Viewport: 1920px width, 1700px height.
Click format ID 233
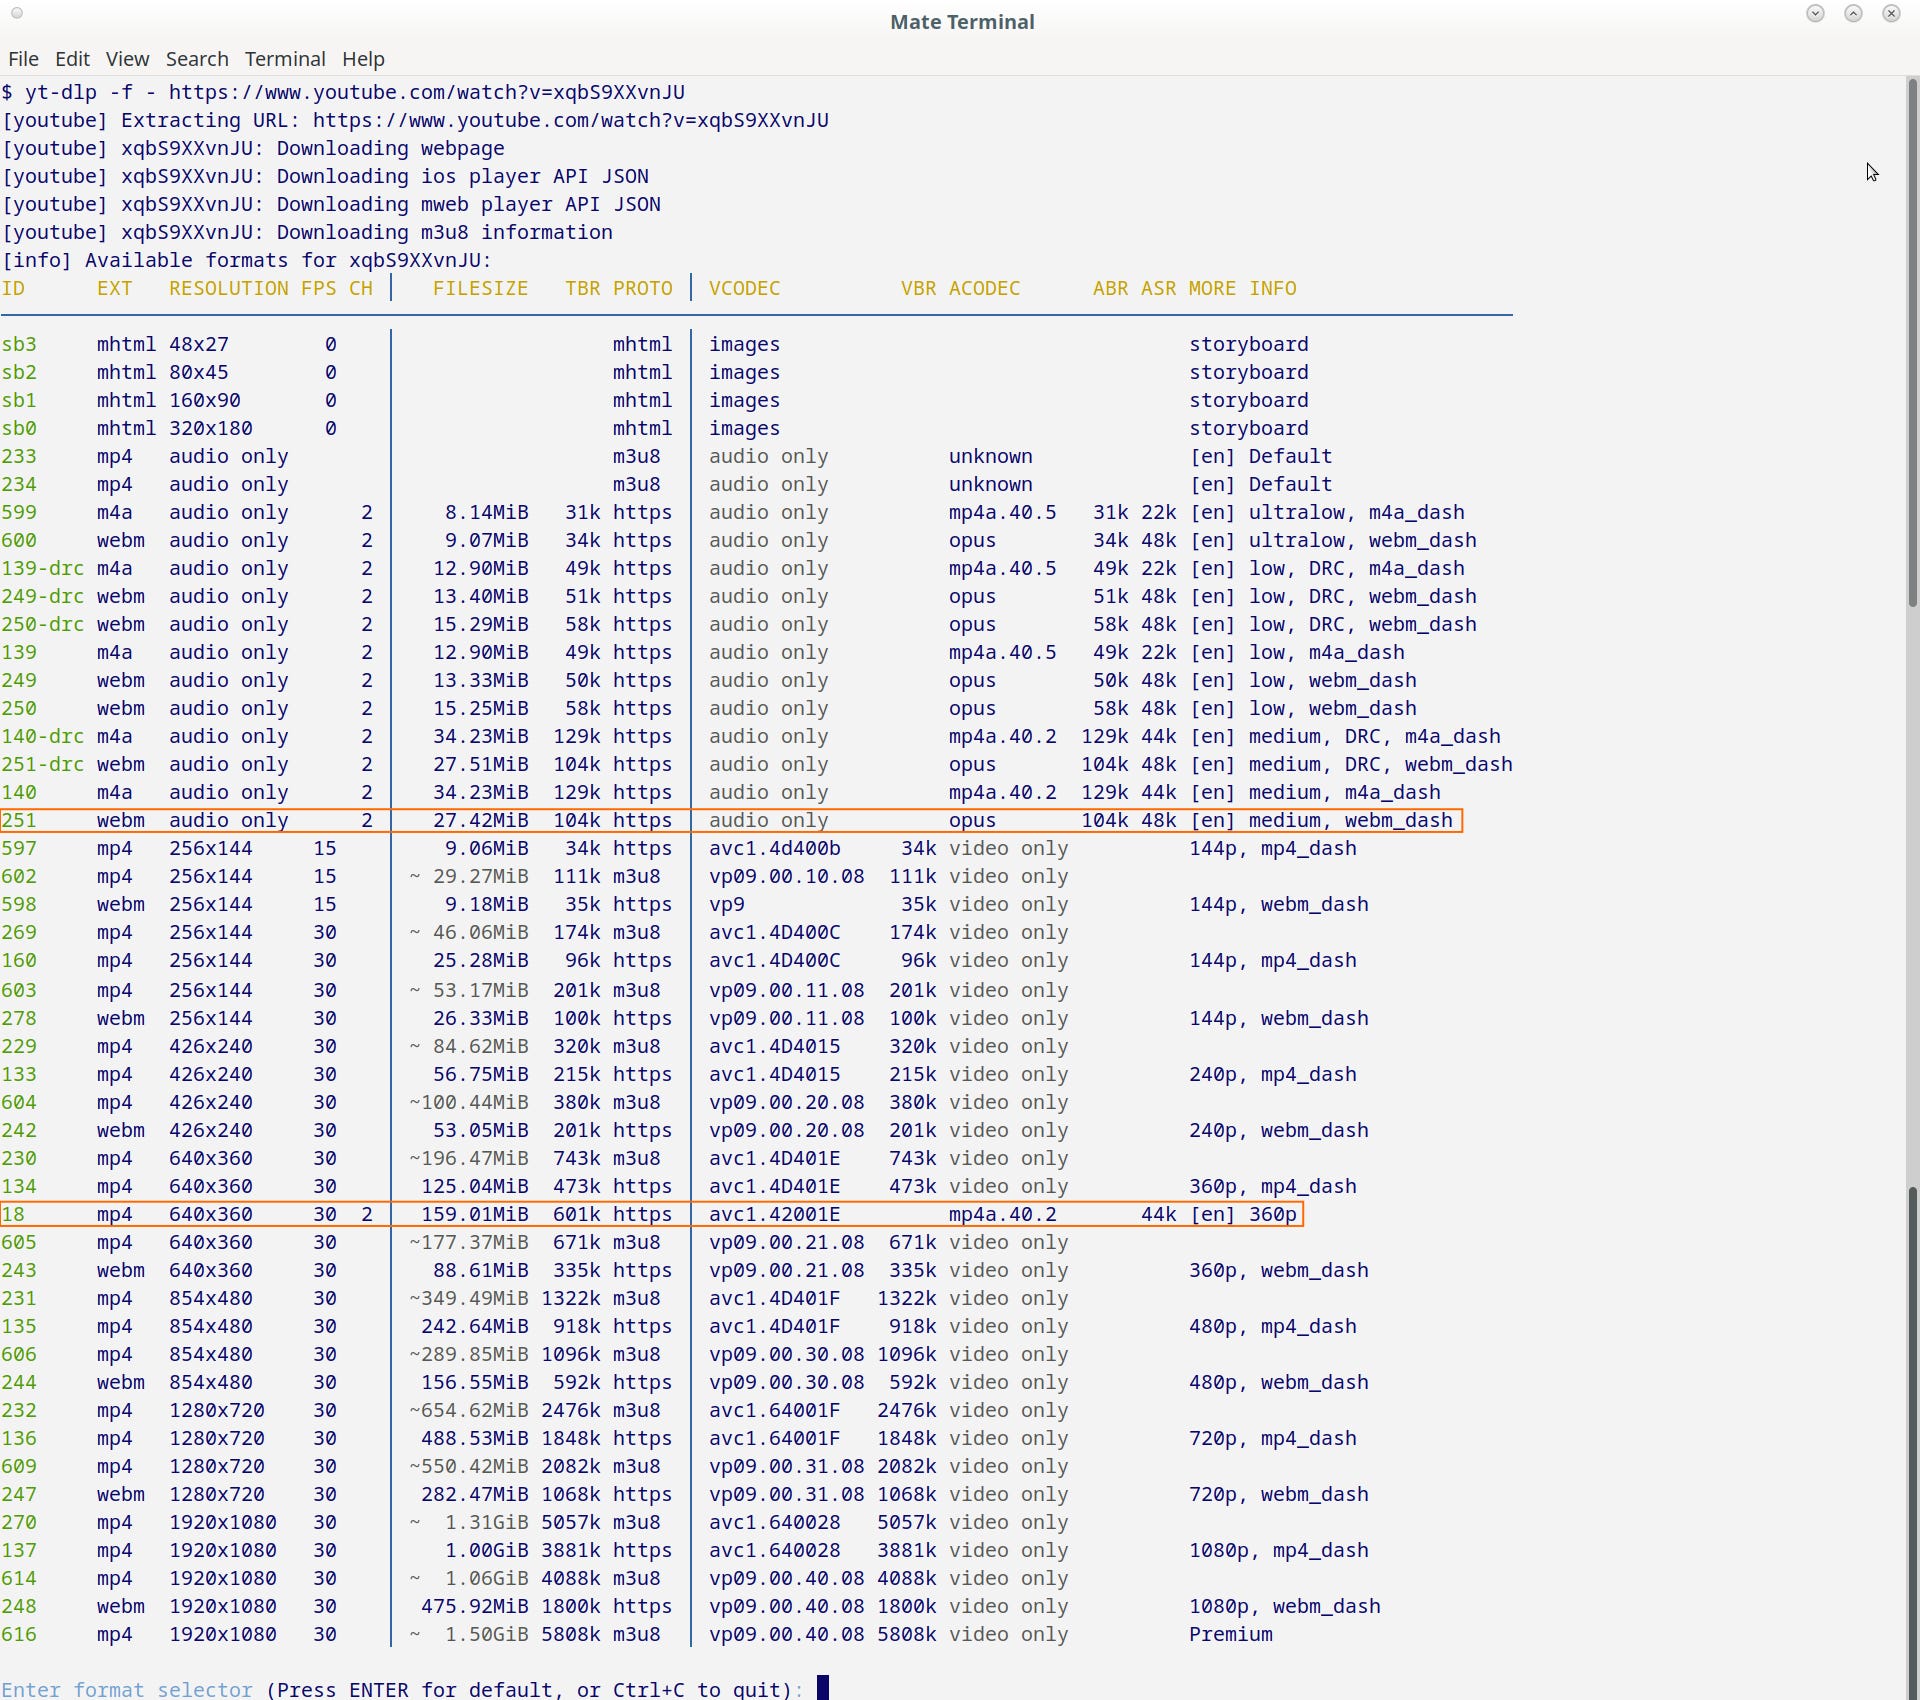(19, 456)
